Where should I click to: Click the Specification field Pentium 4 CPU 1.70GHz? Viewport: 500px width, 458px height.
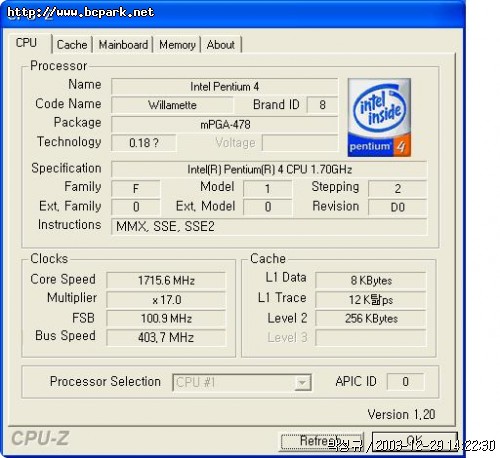(x=269, y=169)
